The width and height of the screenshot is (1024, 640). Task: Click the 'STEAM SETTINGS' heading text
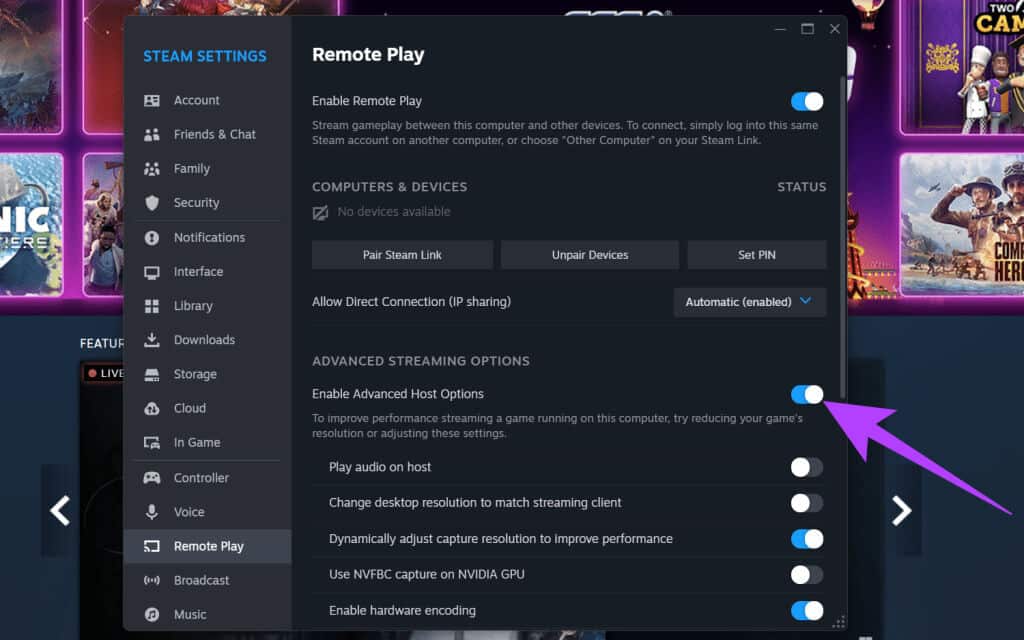[x=204, y=56]
